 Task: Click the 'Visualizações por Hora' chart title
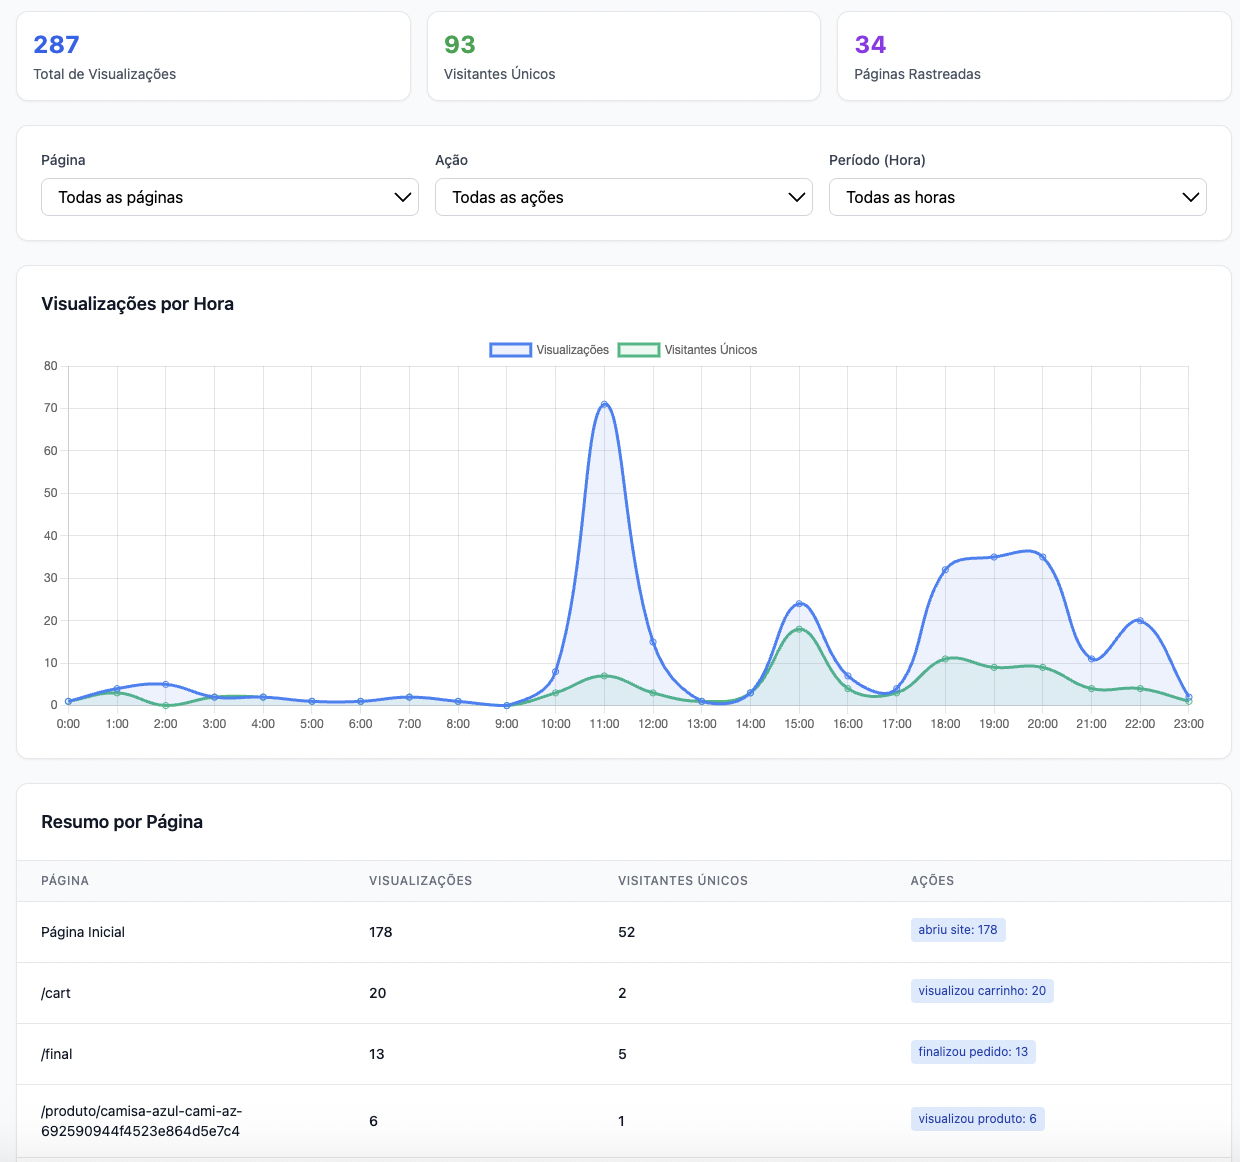pyautogui.click(x=137, y=304)
